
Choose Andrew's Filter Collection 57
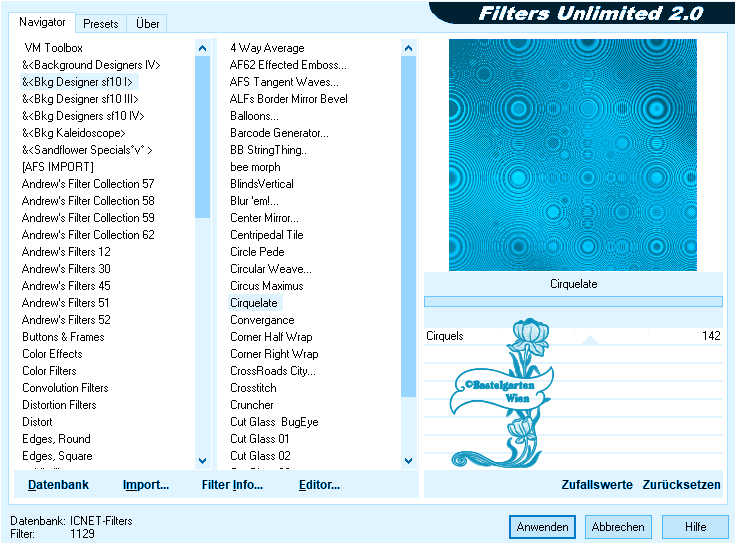pos(88,184)
